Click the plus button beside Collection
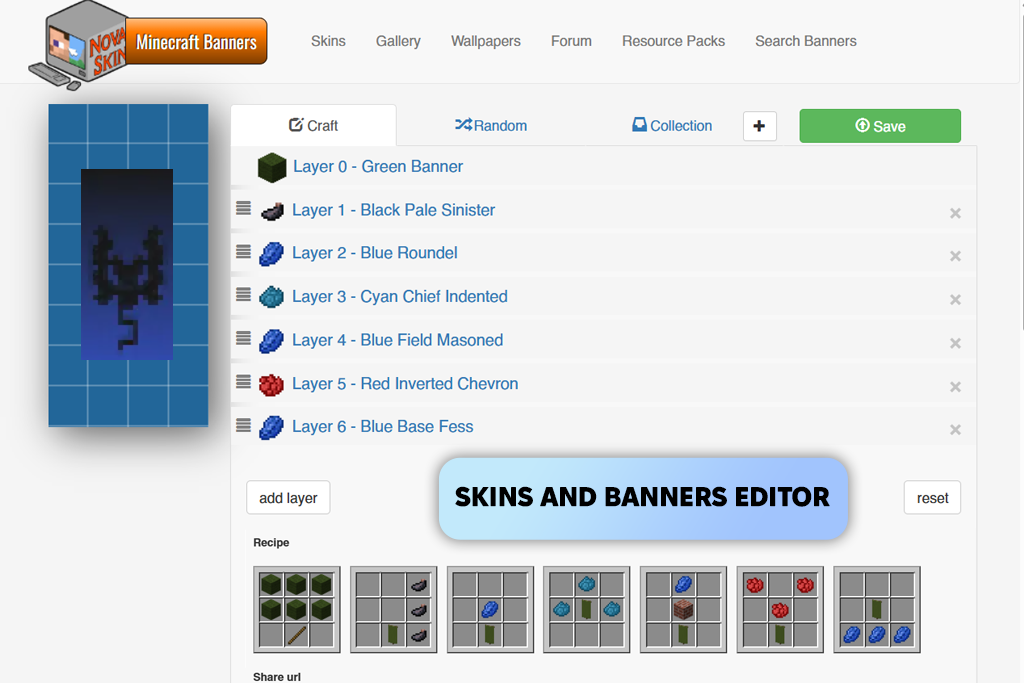The image size is (1024, 683). click(760, 126)
